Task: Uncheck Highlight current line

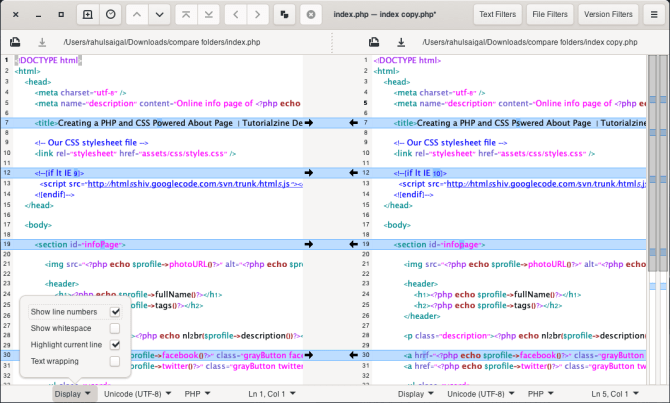Action: 115,344
